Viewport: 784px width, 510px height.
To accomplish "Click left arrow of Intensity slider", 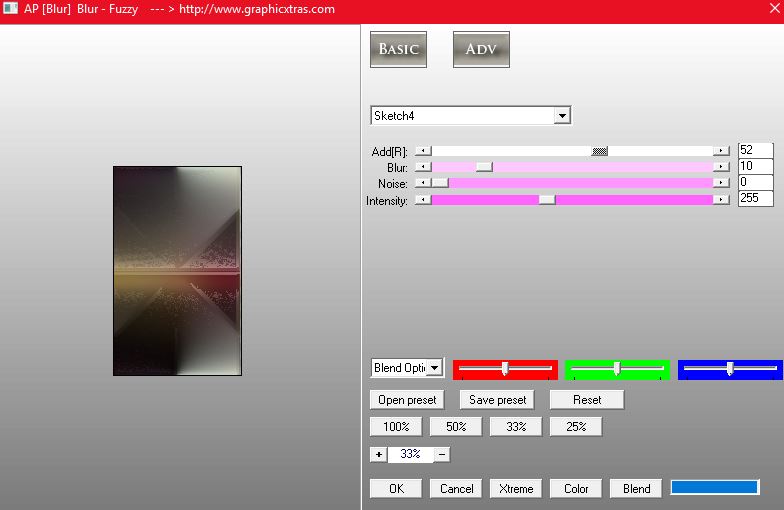I will [423, 200].
